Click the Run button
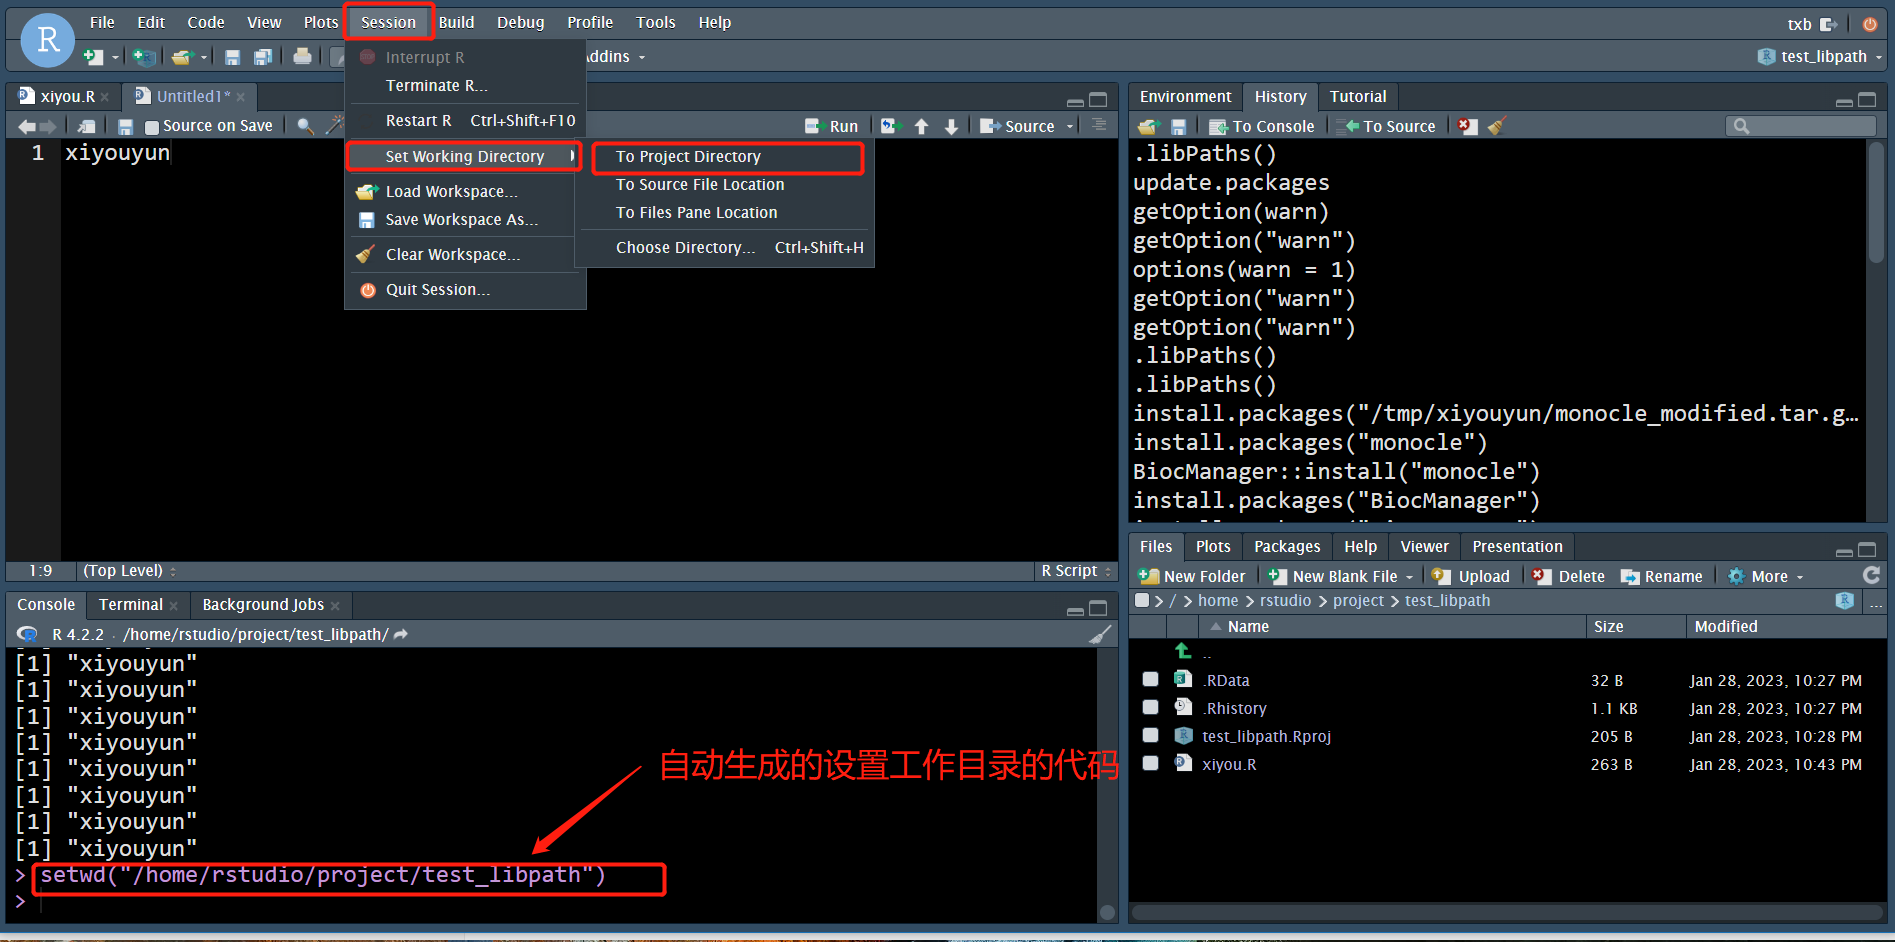This screenshot has height=942, width=1895. [x=831, y=126]
